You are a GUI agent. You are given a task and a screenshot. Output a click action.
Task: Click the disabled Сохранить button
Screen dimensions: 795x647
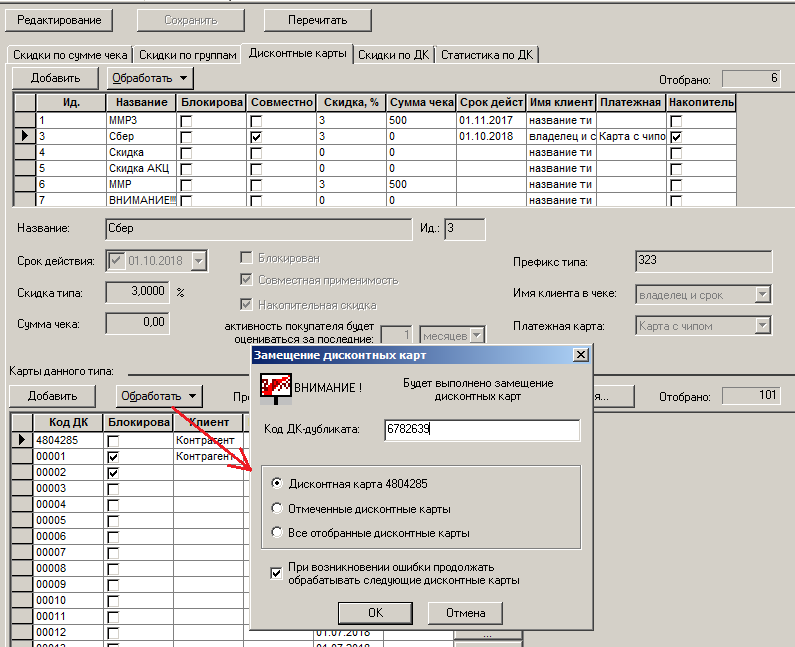pyautogui.click(x=191, y=20)
